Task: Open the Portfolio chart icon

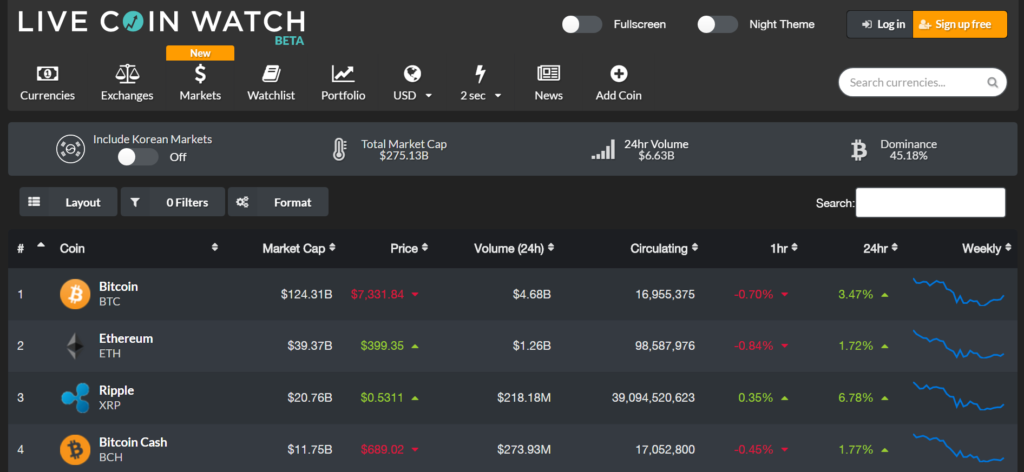Action: coord(343,74)
